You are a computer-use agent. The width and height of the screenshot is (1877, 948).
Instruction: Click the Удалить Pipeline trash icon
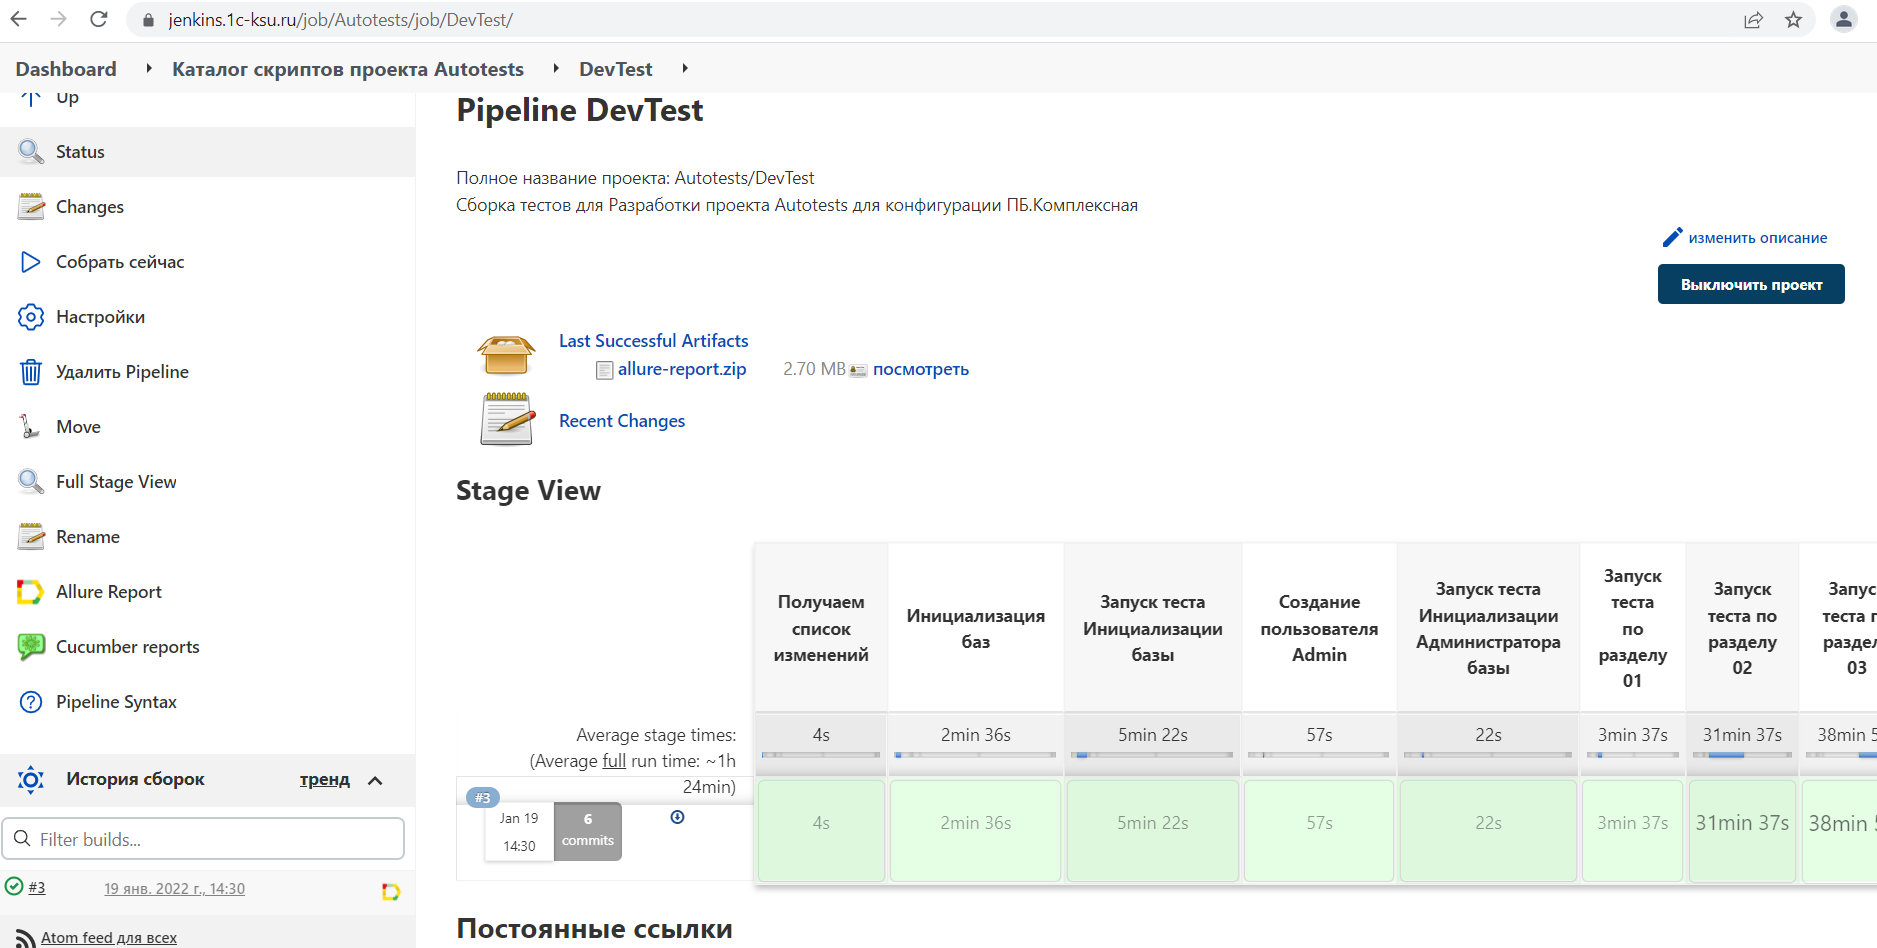tap(31, 372)
